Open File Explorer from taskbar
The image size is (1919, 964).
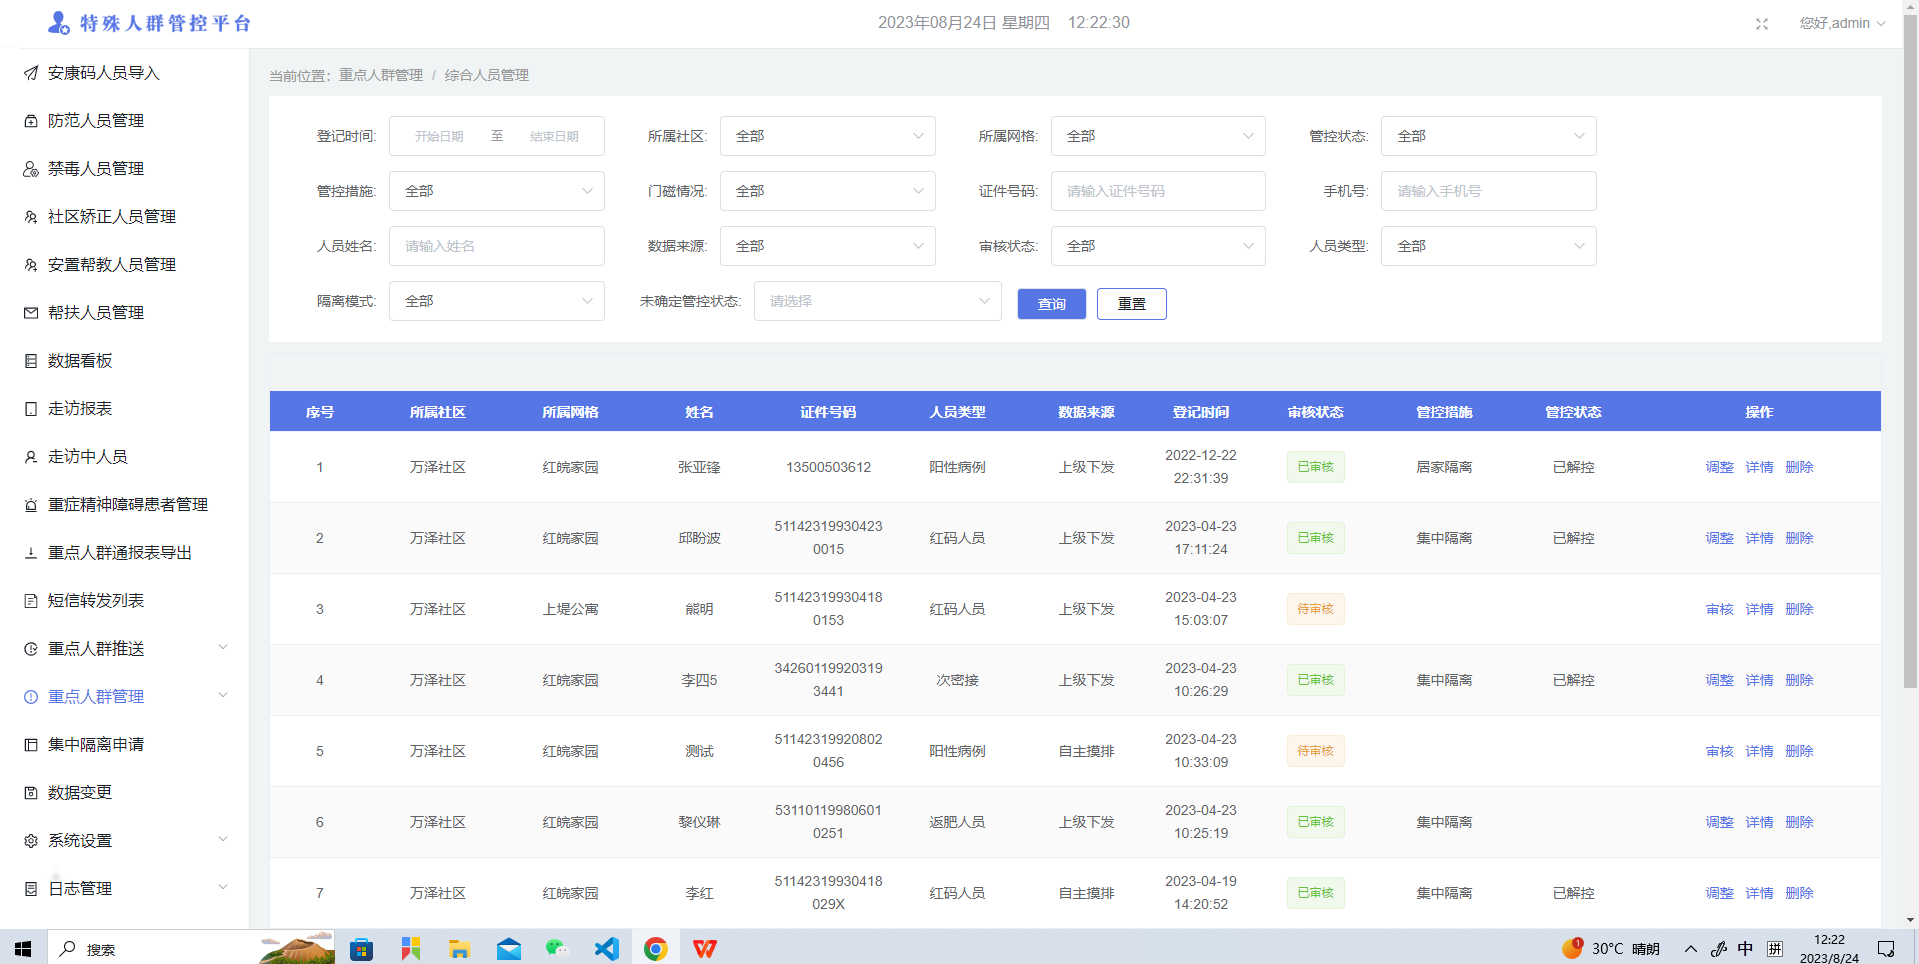click(459, 948)
